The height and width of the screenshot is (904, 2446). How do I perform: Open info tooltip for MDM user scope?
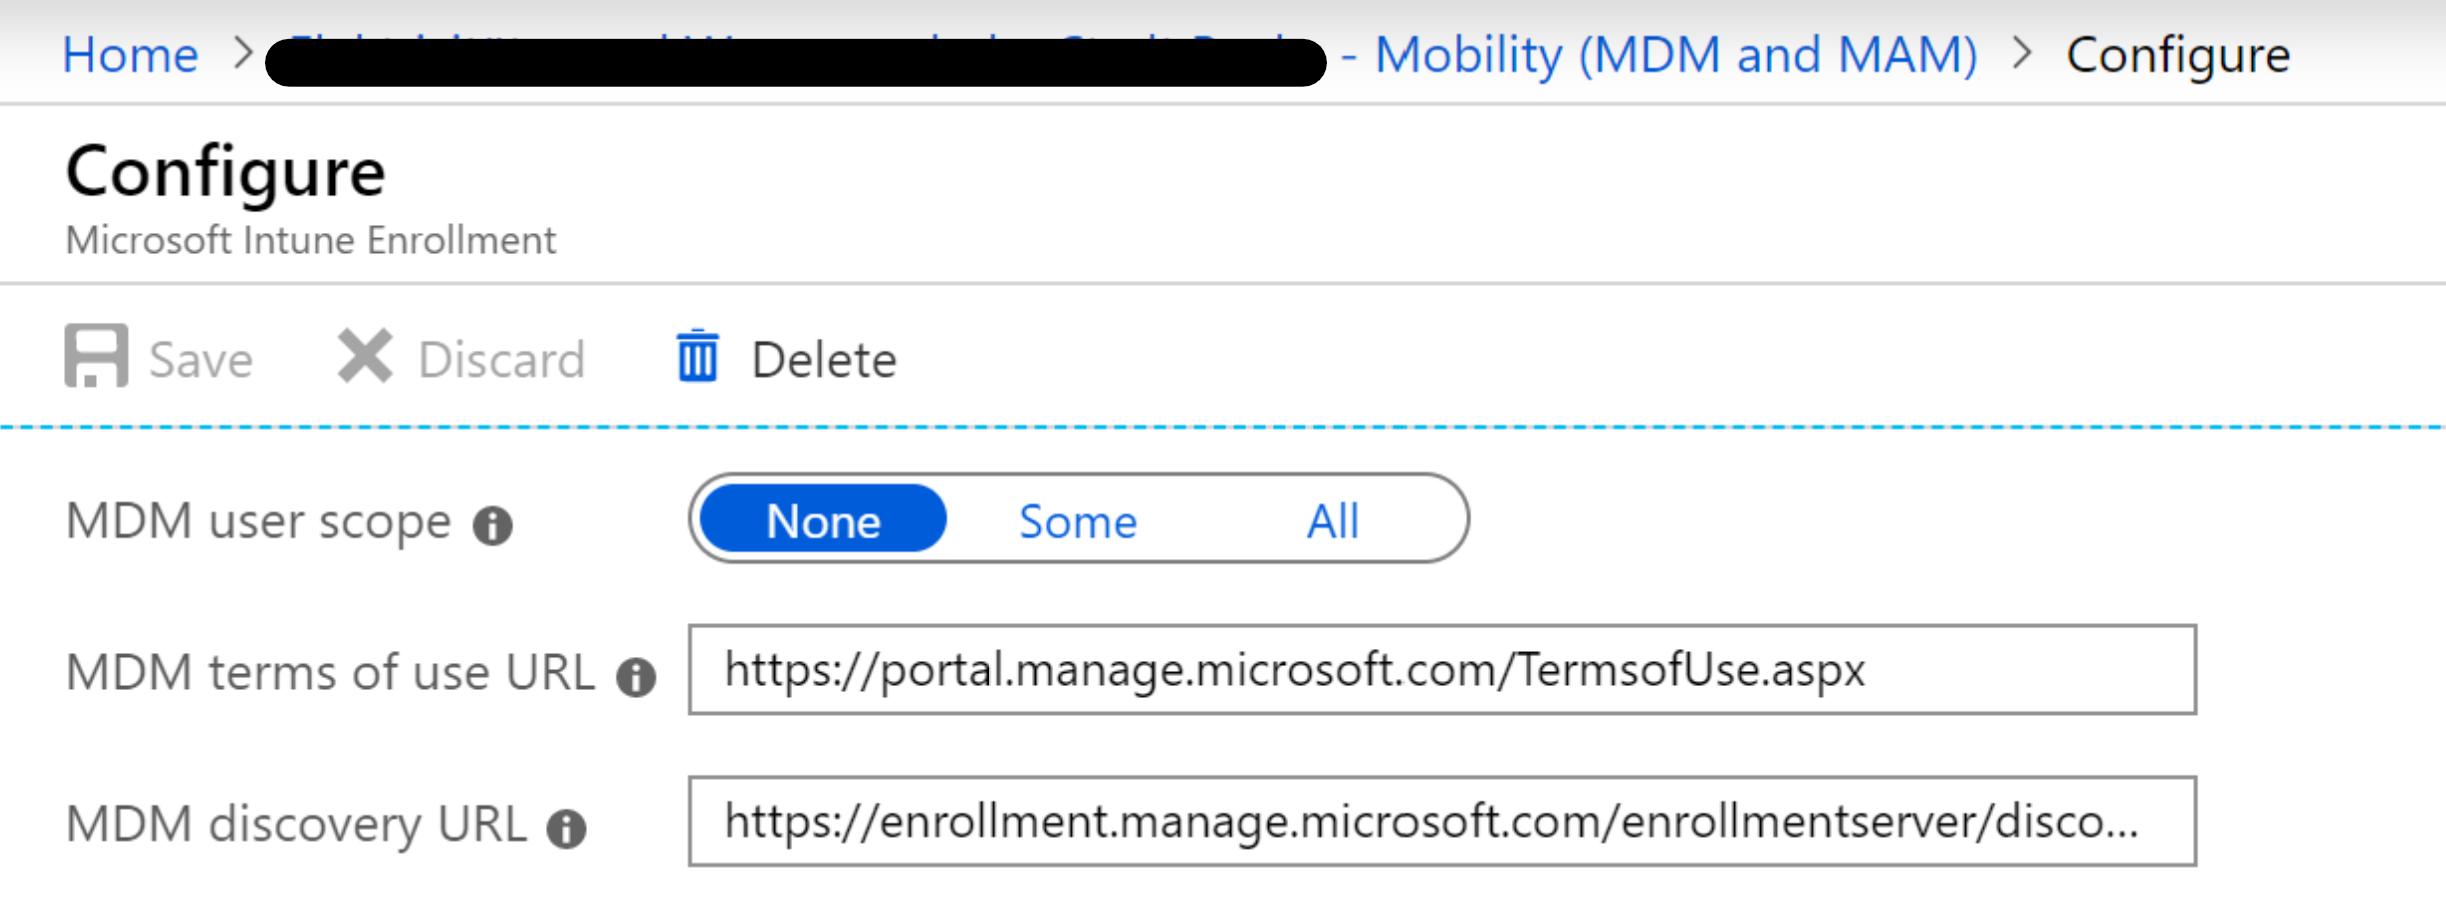pos(493,525)
